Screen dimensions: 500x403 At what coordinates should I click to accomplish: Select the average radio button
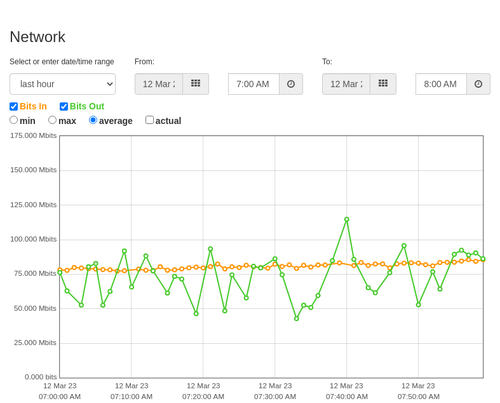coord(93,120)
